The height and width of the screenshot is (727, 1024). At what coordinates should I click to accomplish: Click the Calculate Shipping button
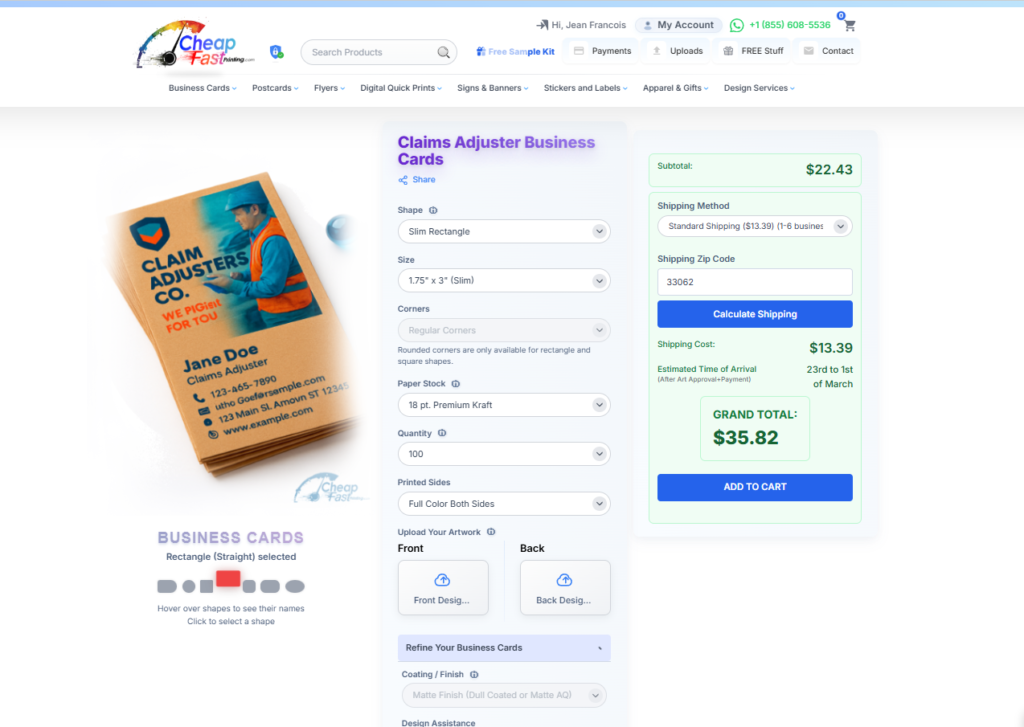(x=754, y=314)
